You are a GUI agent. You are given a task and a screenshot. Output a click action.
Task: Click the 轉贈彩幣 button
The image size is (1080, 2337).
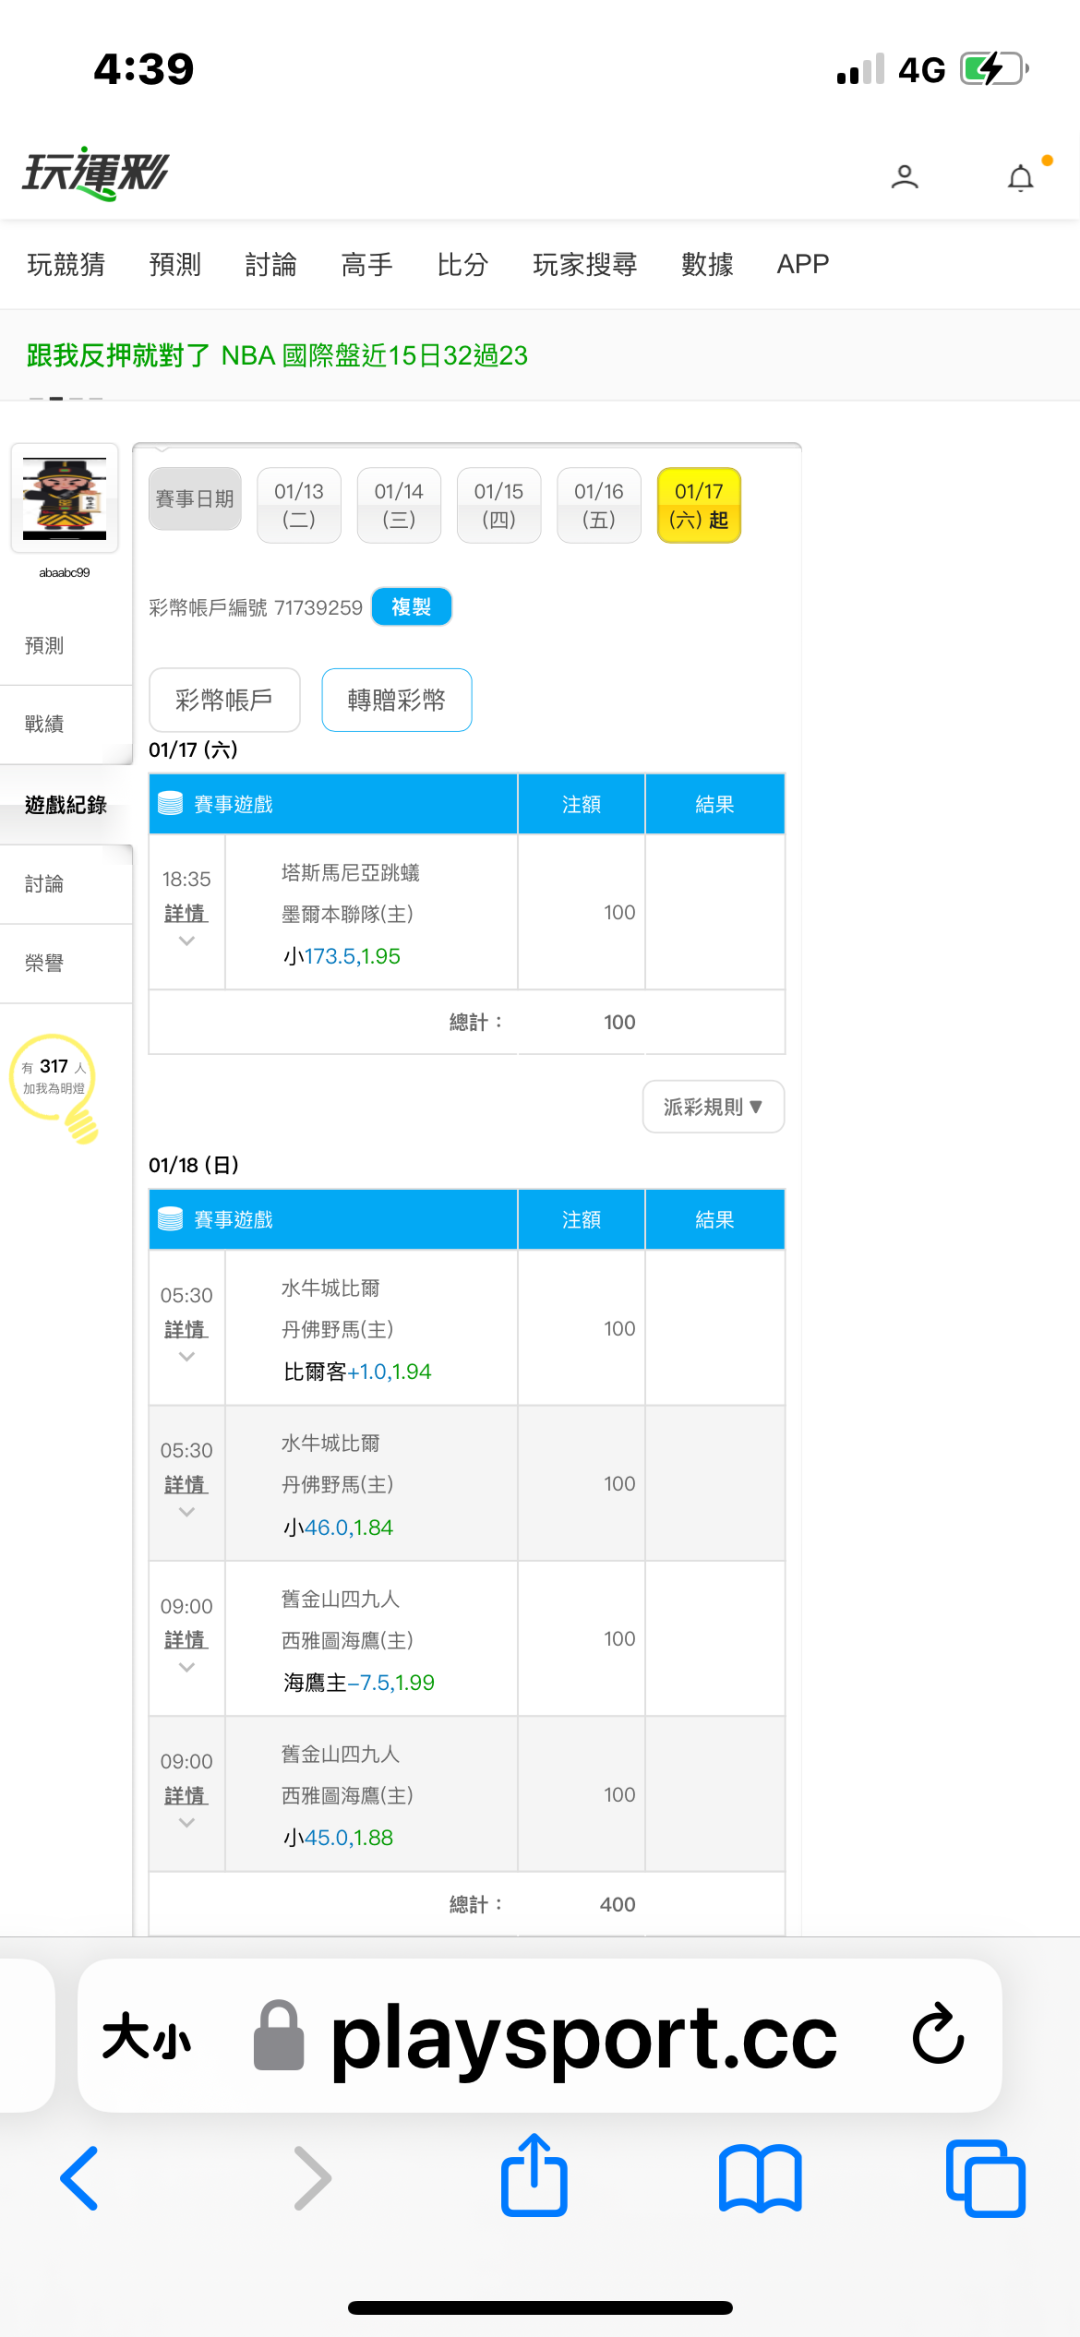(396, 700)
